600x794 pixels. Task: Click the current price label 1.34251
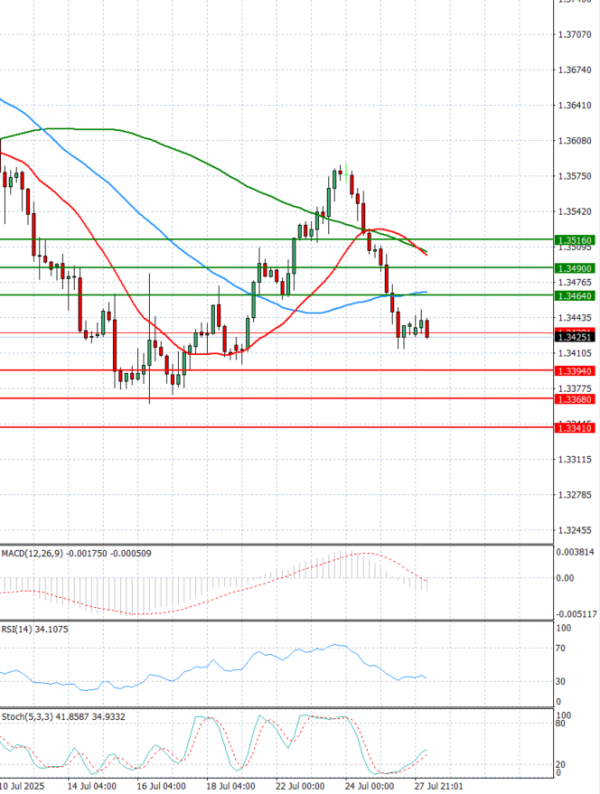(575, 337)
